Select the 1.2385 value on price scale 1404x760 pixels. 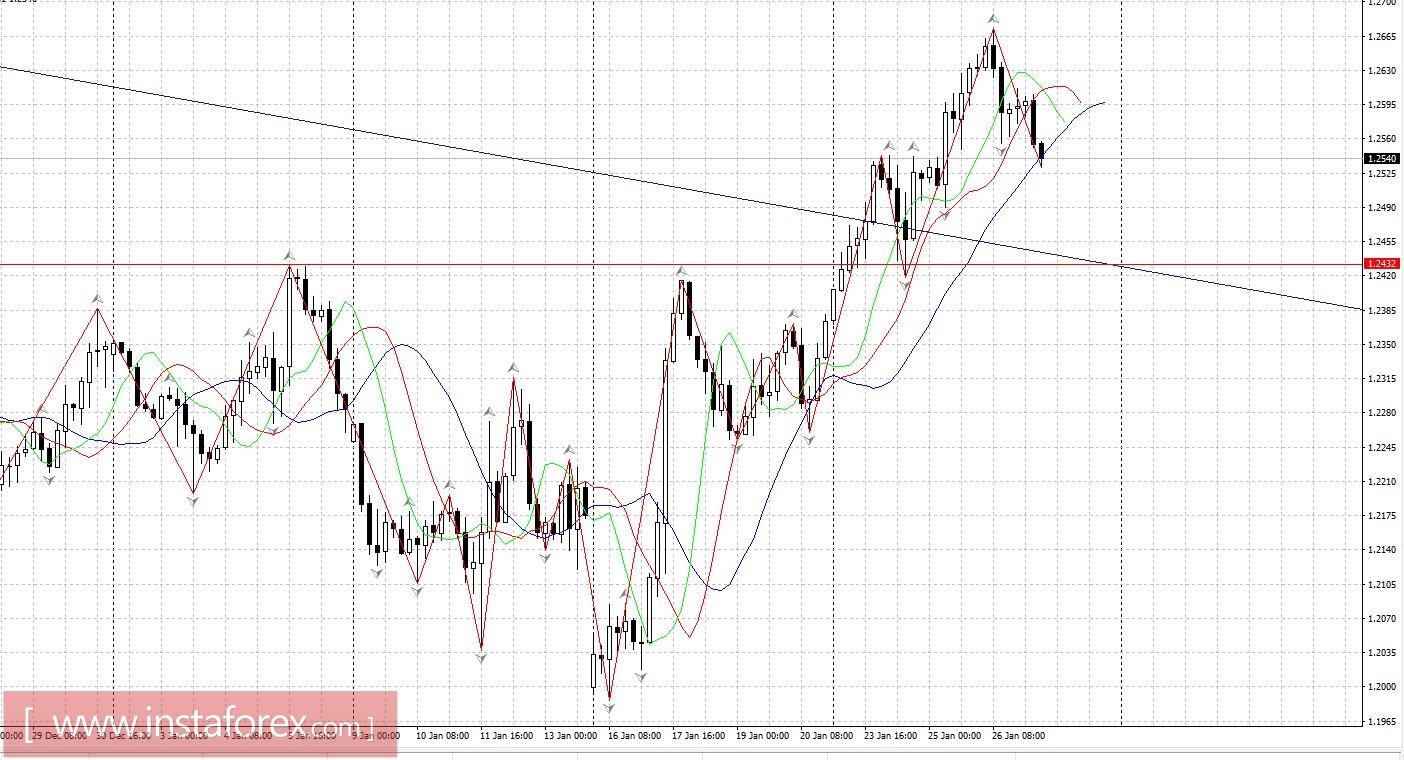[x=1382, y=311]
